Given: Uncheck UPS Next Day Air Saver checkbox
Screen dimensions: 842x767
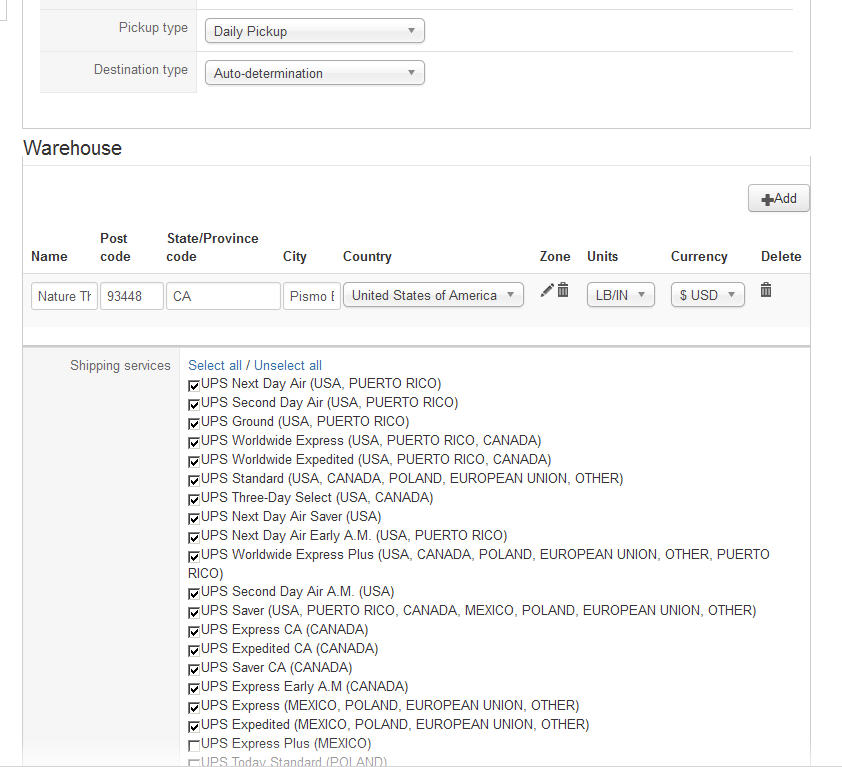Looking at the screenshot, I should 194,518.
